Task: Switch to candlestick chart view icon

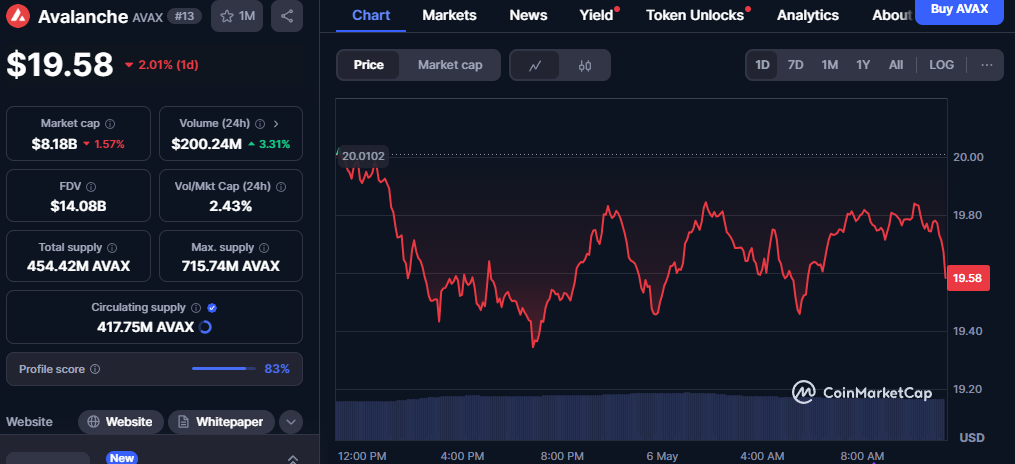Action: 585,65
